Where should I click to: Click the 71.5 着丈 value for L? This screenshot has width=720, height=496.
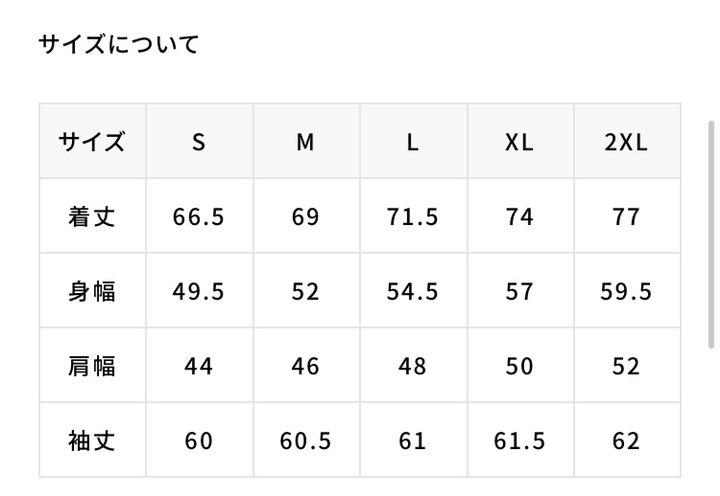click(x=412, y=217)
